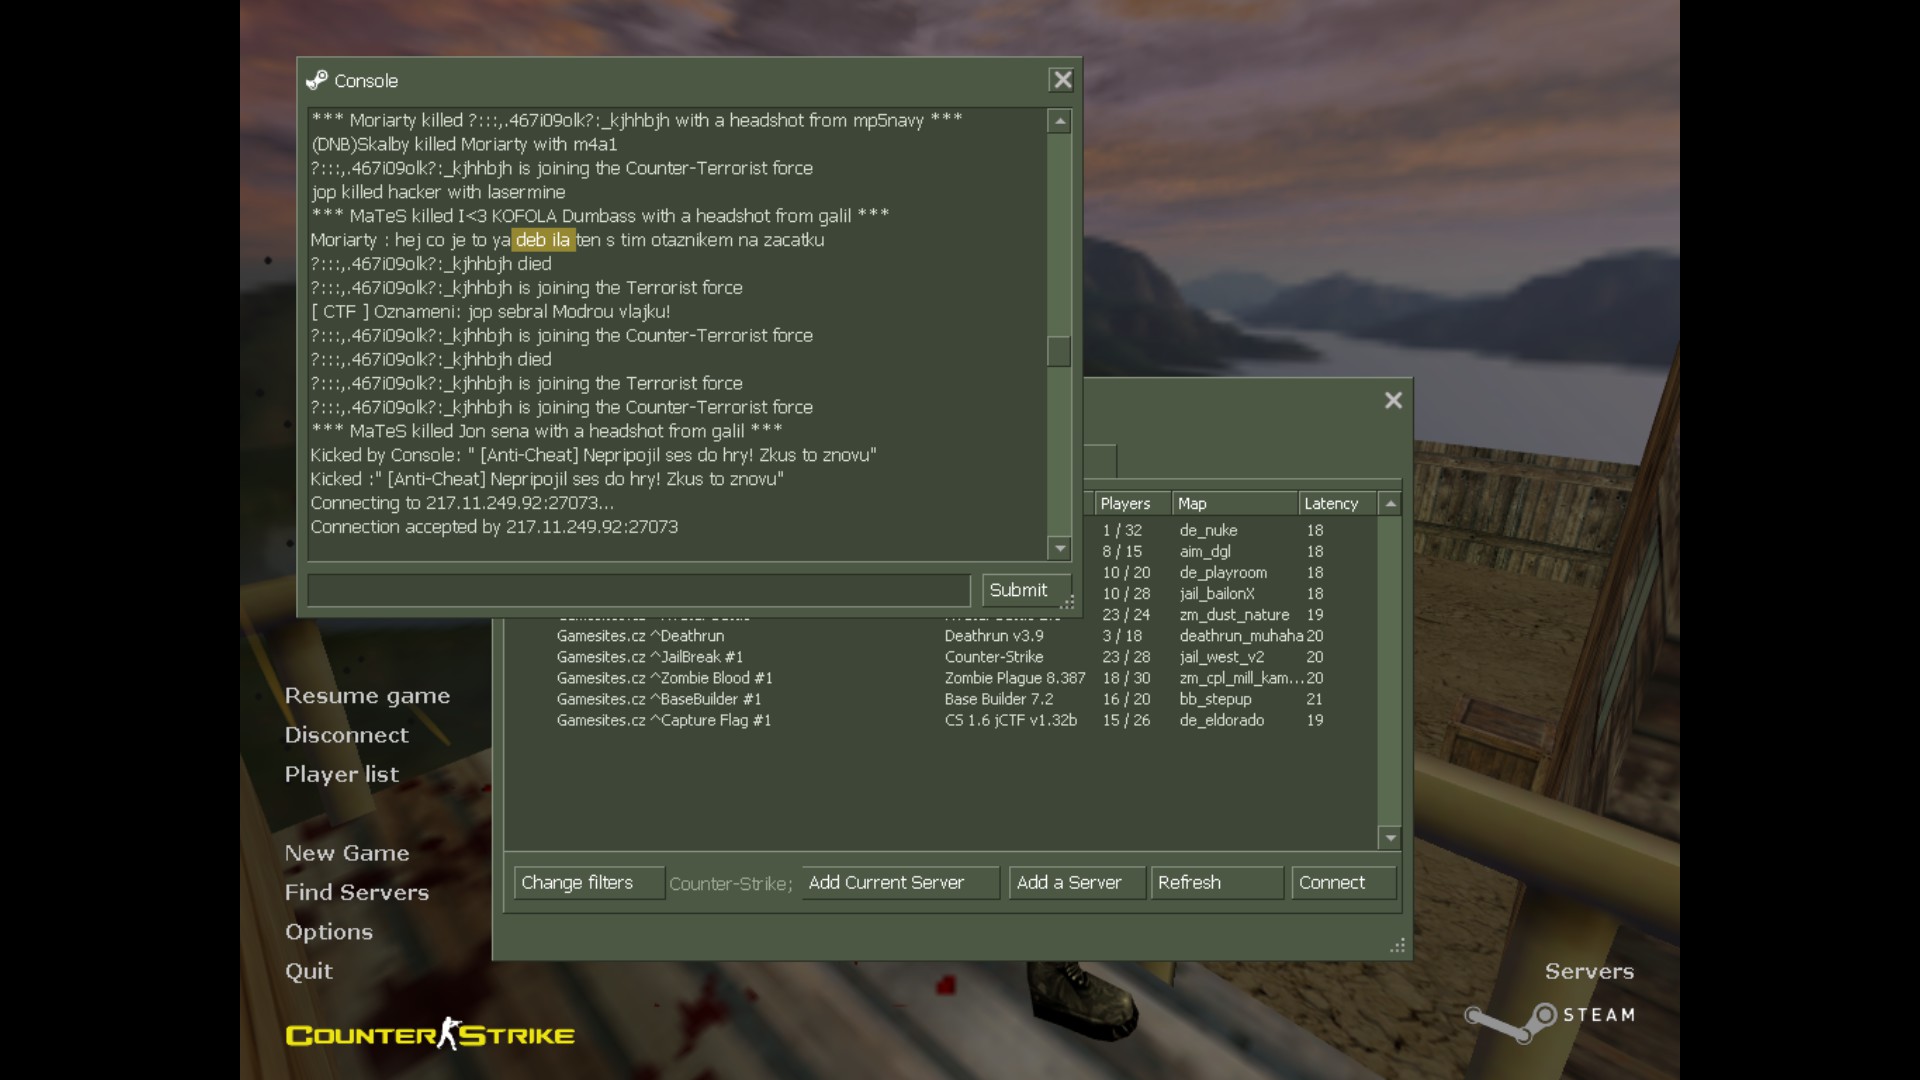This screenshot has height=1080, width=1920.
Task: Click the Console window resize grip
Action: tap(1068, 603)
